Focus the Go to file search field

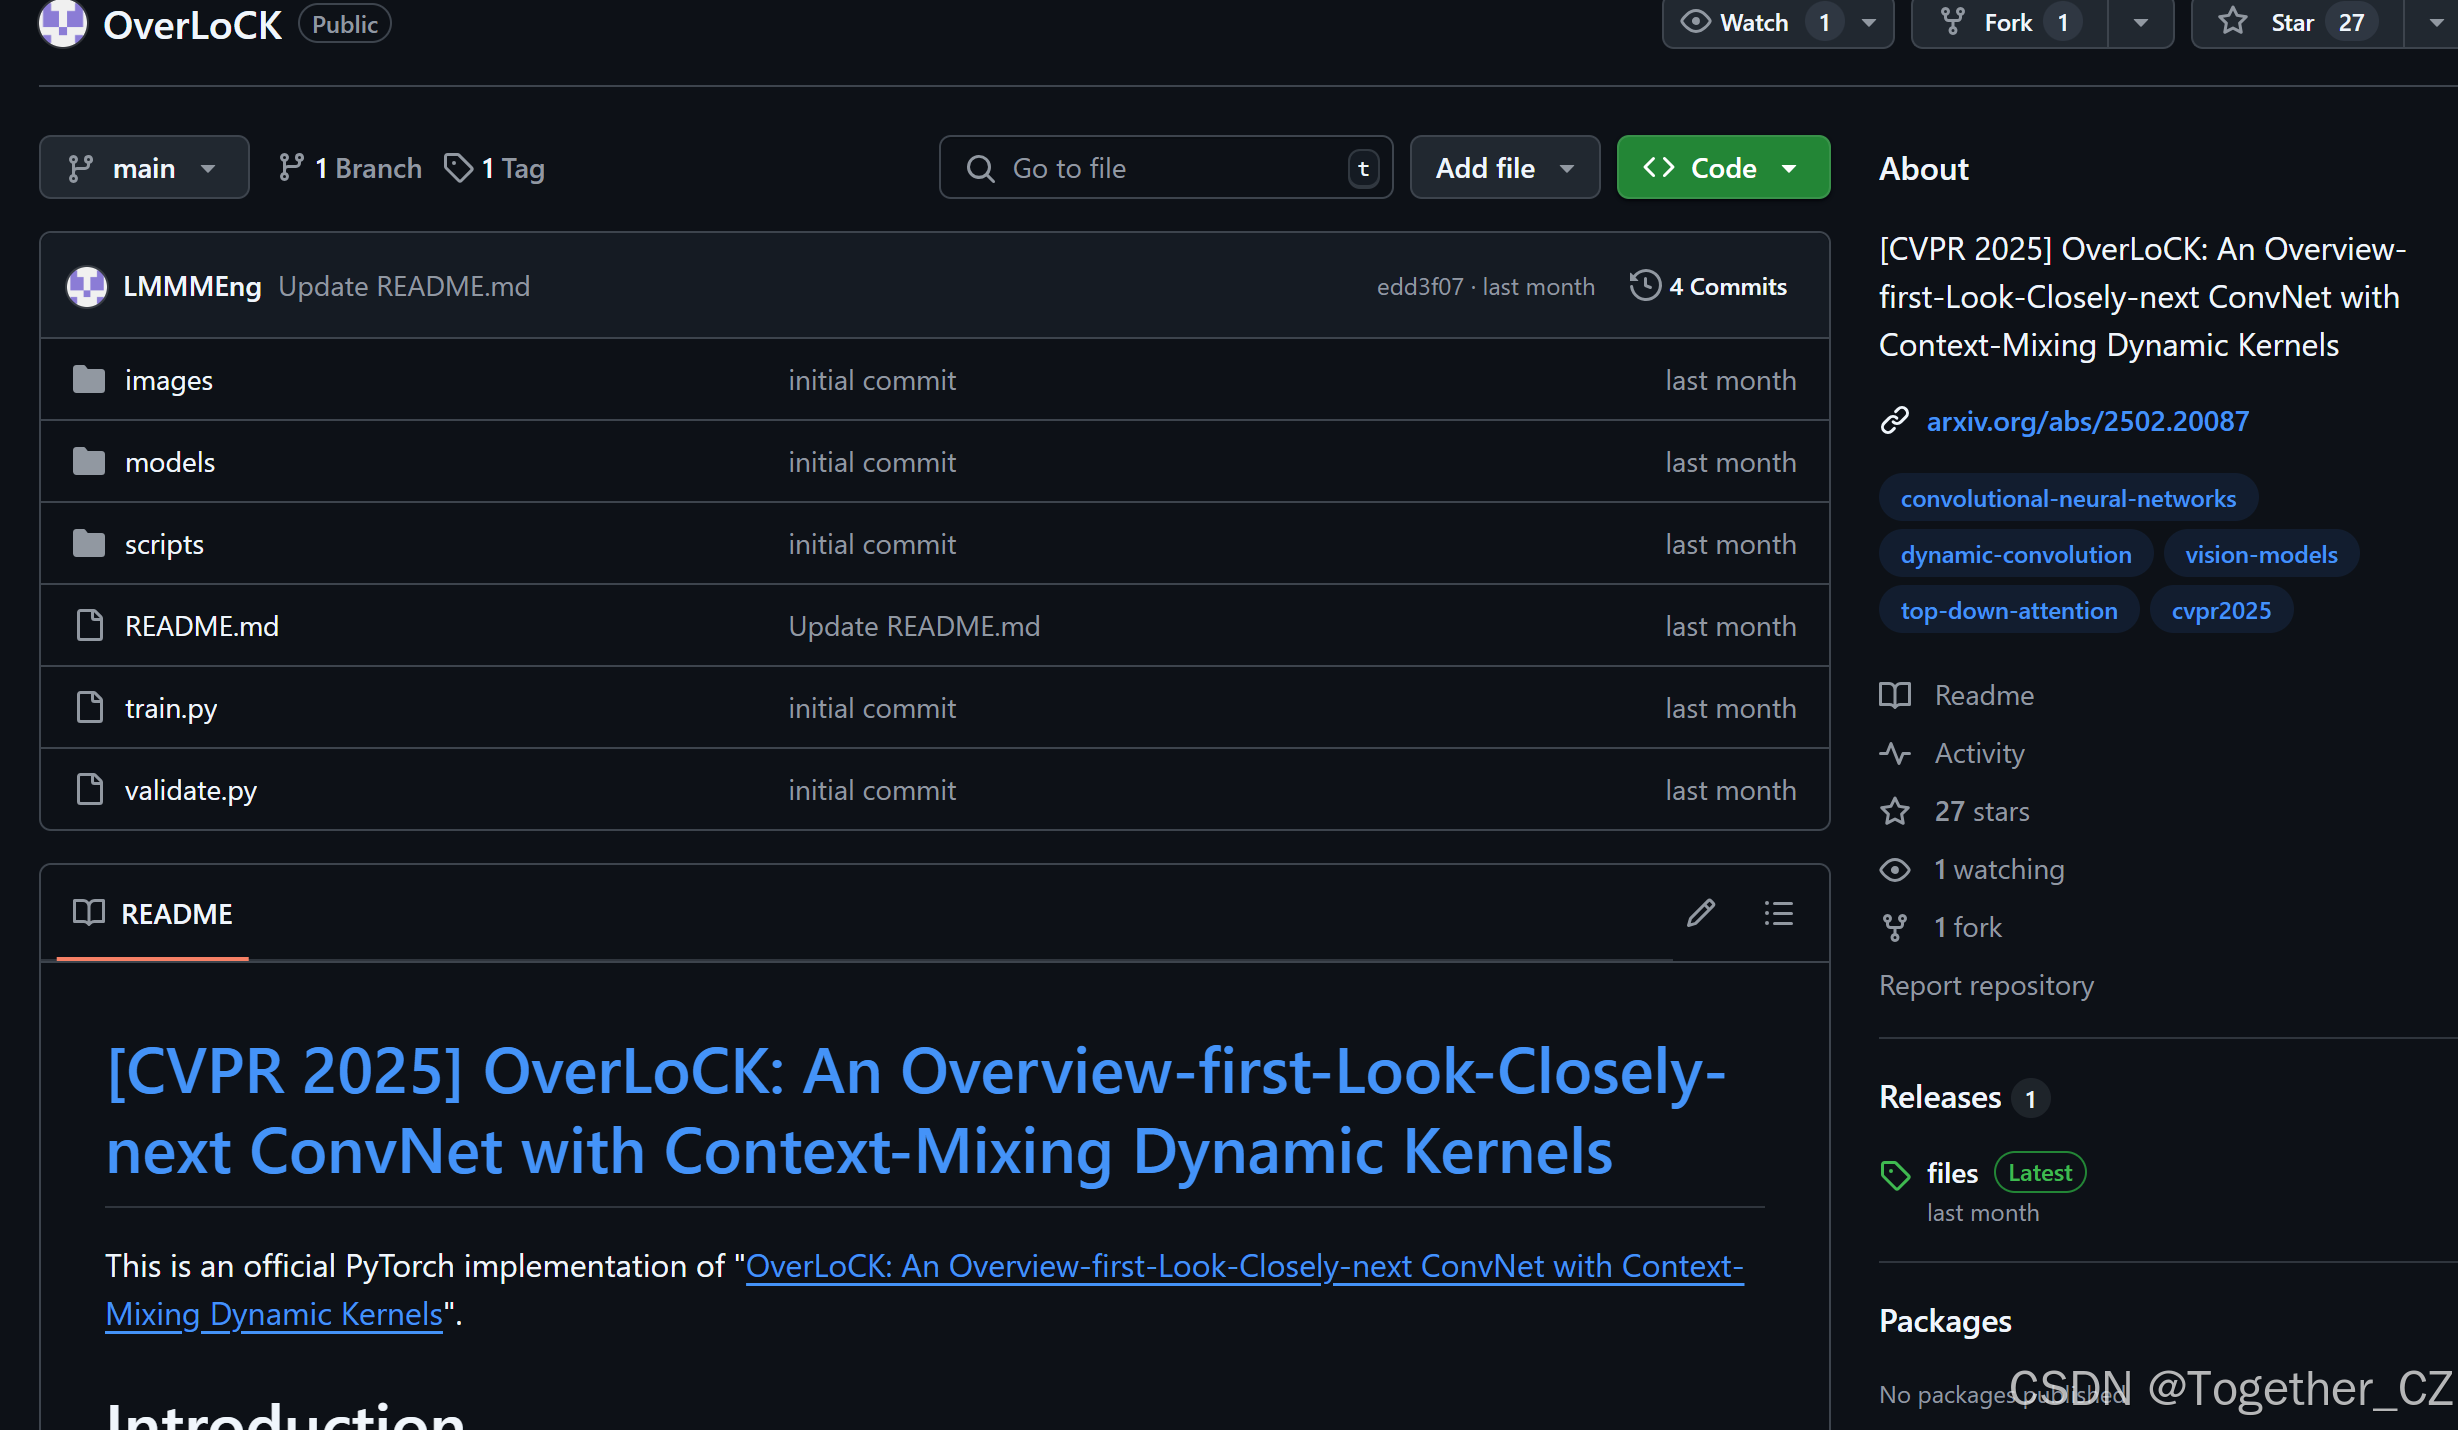tap(1165, 168)
